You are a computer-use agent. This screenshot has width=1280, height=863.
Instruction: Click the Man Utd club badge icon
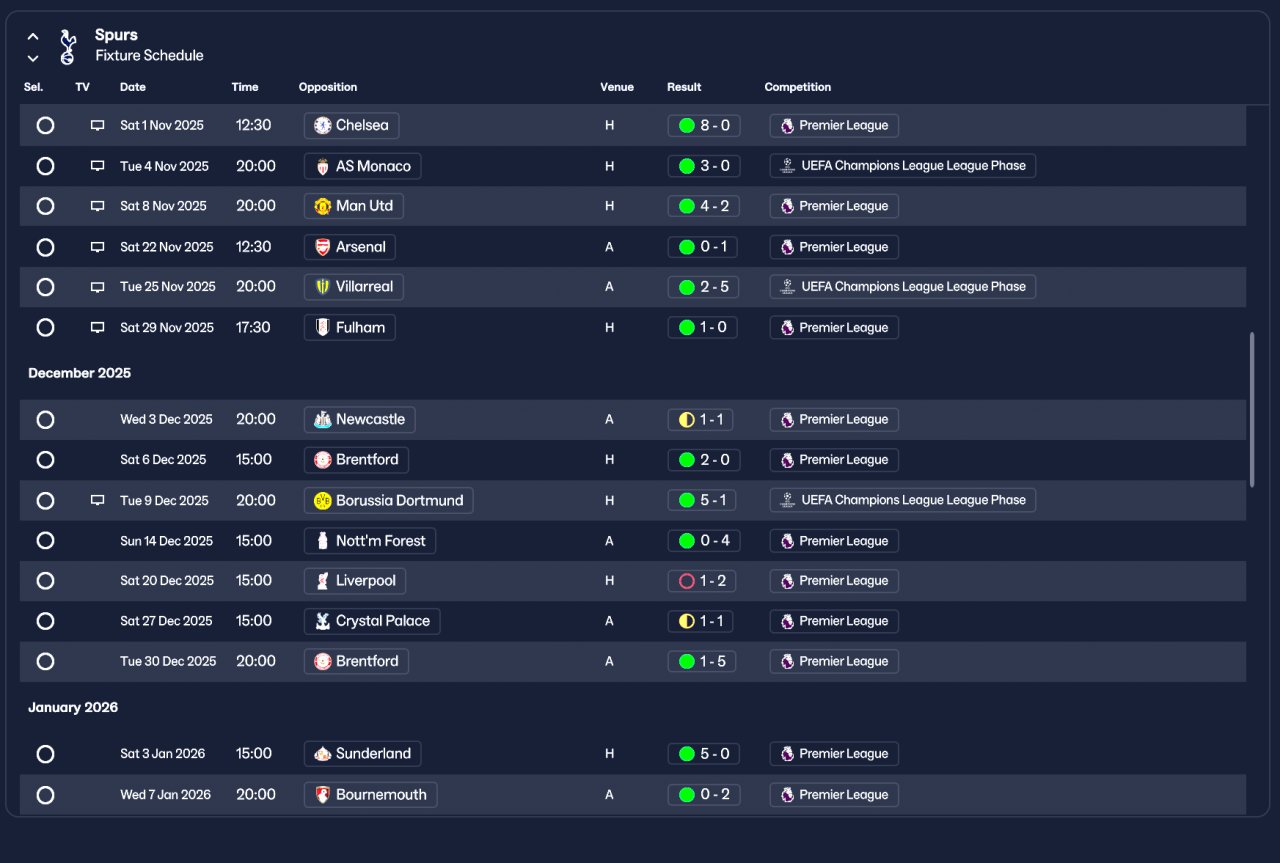[x=322, y=206]
